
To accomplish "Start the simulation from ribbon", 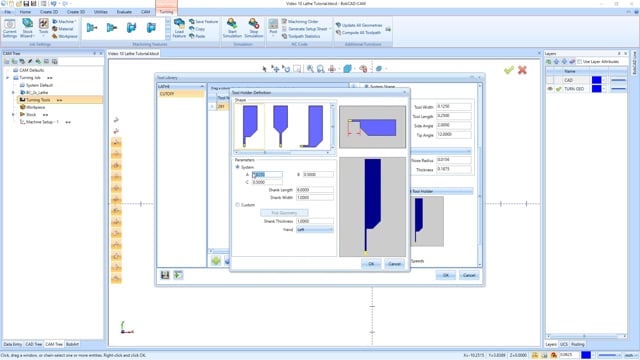I will point(232,28).
